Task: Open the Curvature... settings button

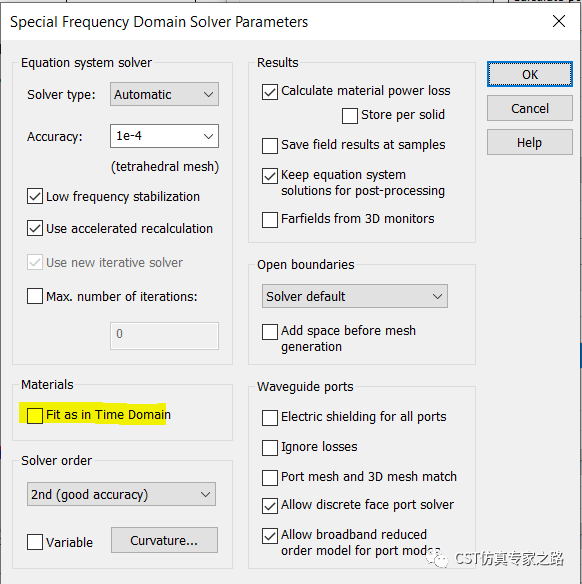Action: 164,540
